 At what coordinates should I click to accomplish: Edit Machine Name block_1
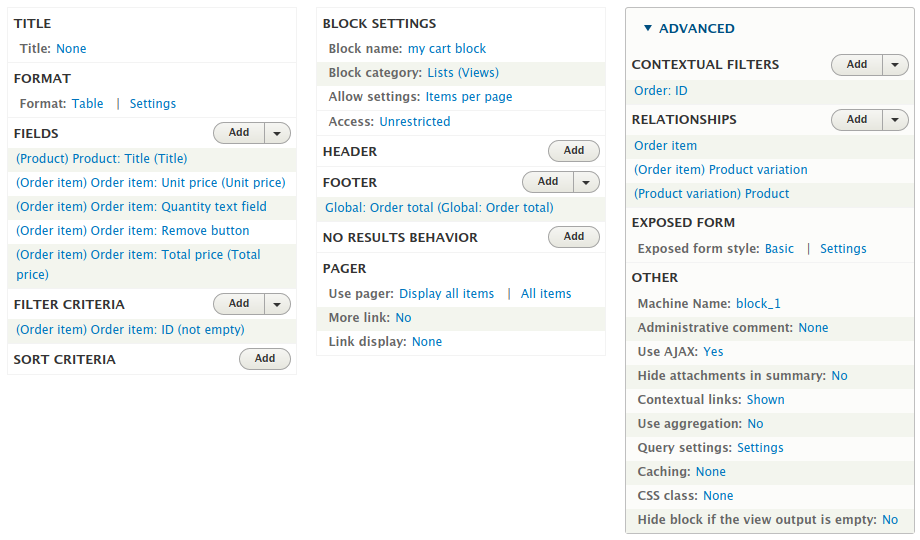point(758,303)
